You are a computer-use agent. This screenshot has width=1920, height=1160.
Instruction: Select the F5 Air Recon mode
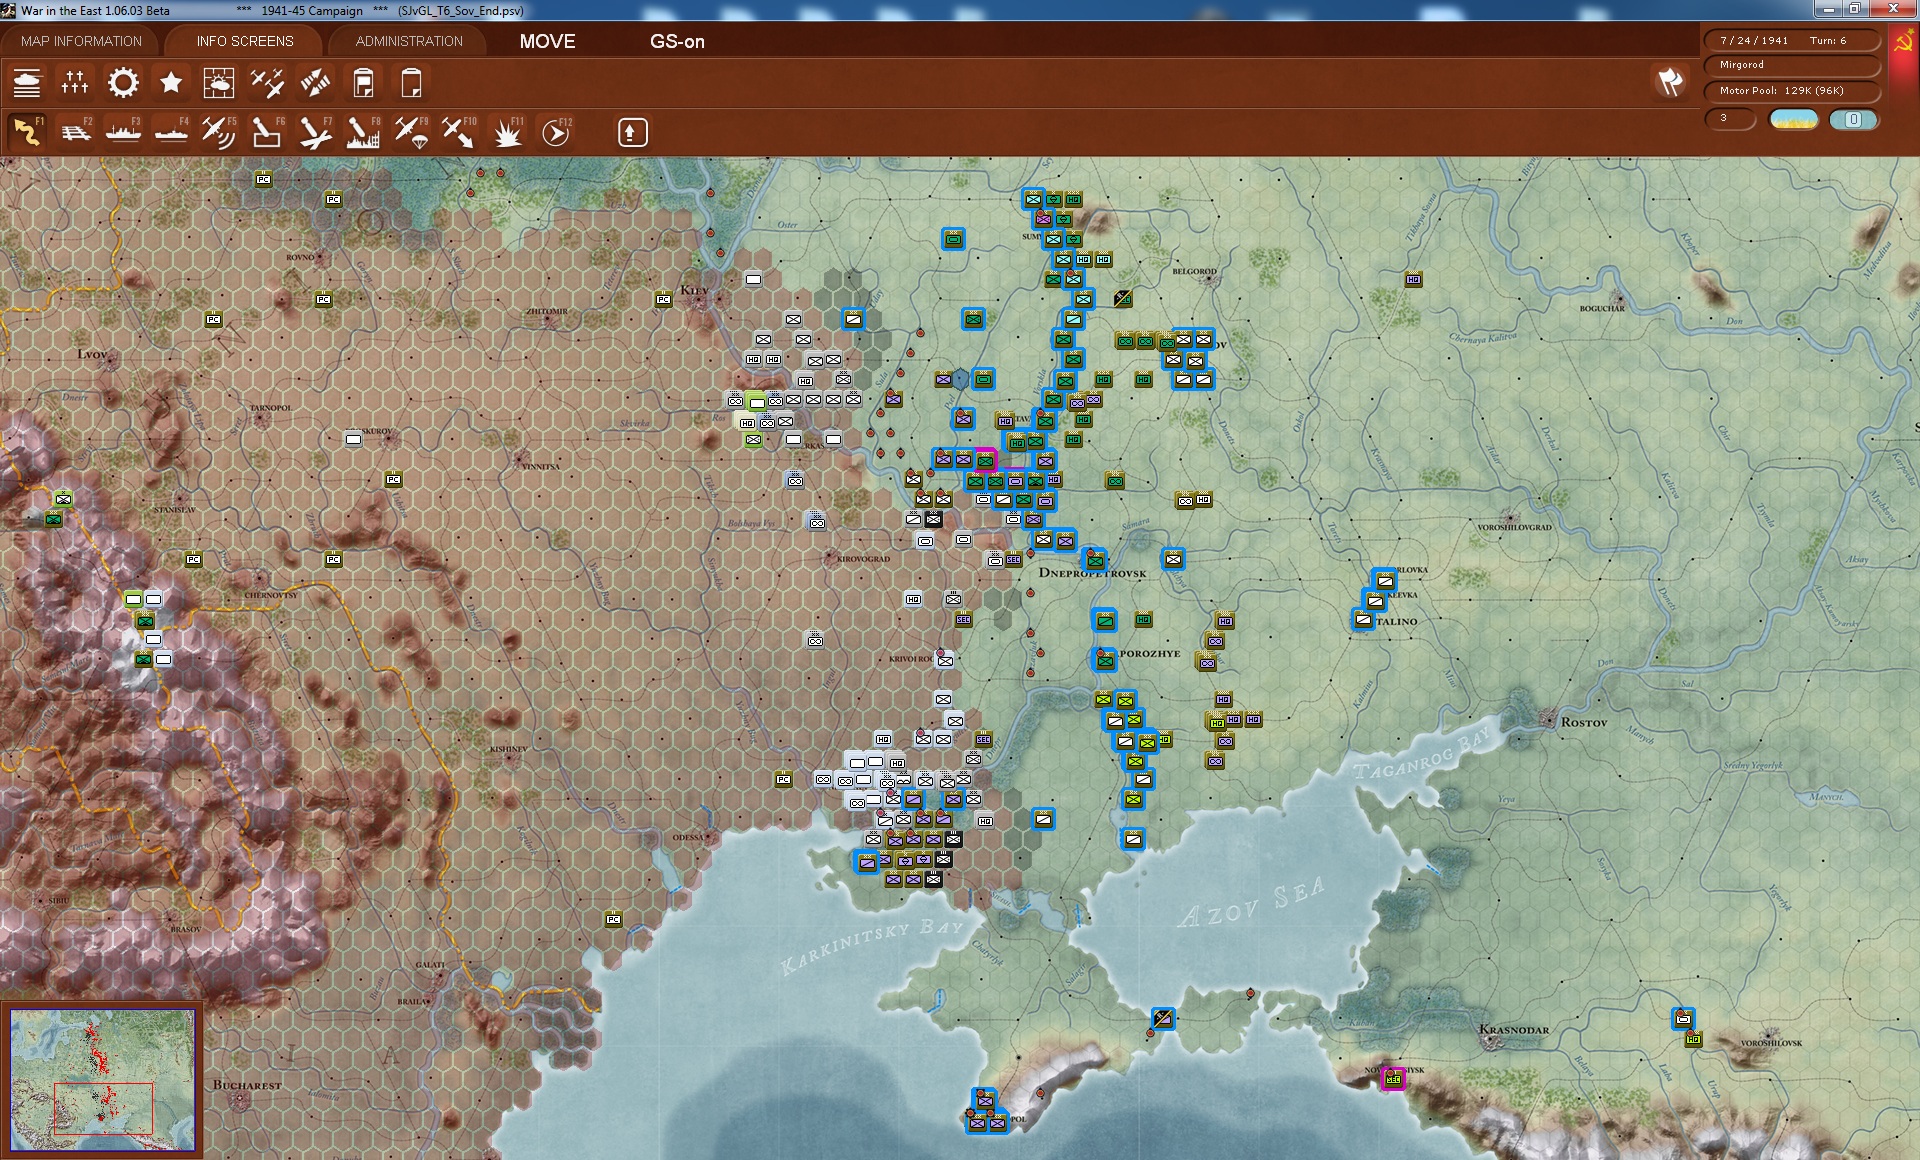pyautogui.click(x=219, y=132)
